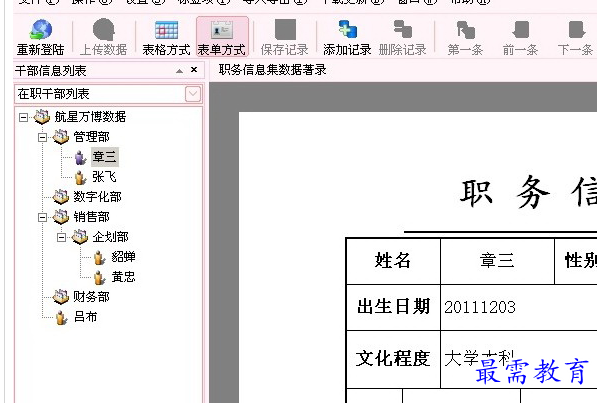Image resolution: width=597 pixels, height=403 pixels.
Task: Click the 姓名 label cell
Action: [x=393, y=261]
